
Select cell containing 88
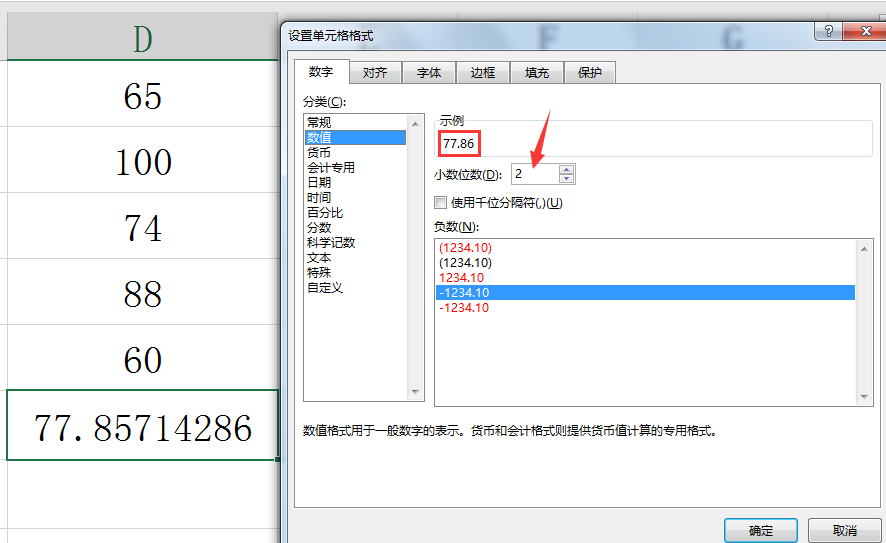pyautogui.click(x=142, y=292)
